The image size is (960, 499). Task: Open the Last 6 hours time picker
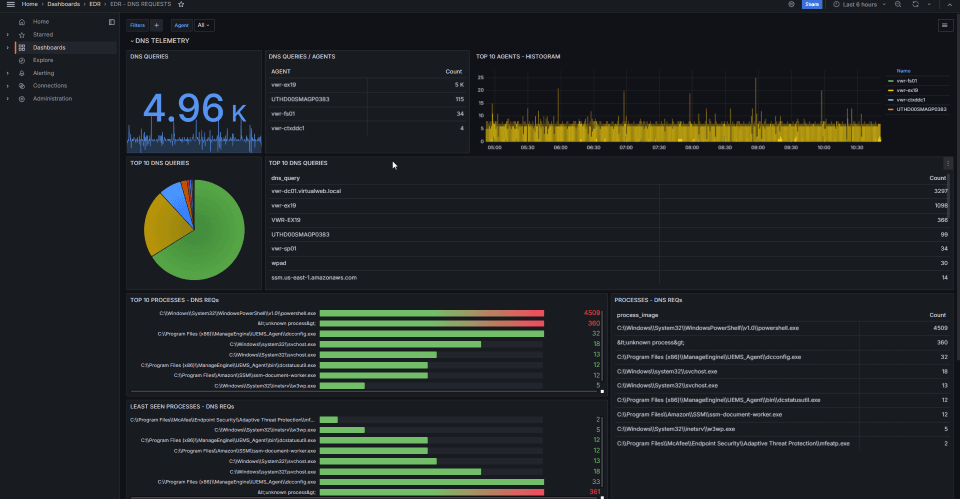click(x=859, y=5)
